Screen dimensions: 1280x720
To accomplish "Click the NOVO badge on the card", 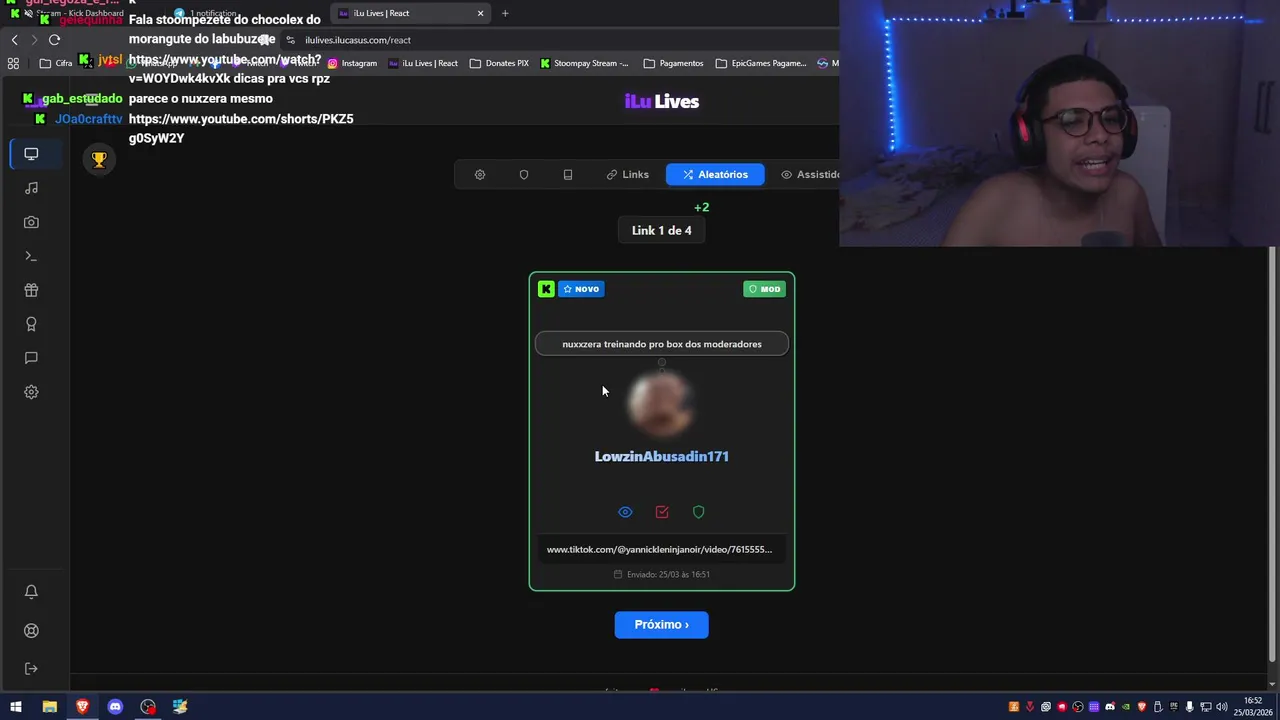I will coord(581,289).
